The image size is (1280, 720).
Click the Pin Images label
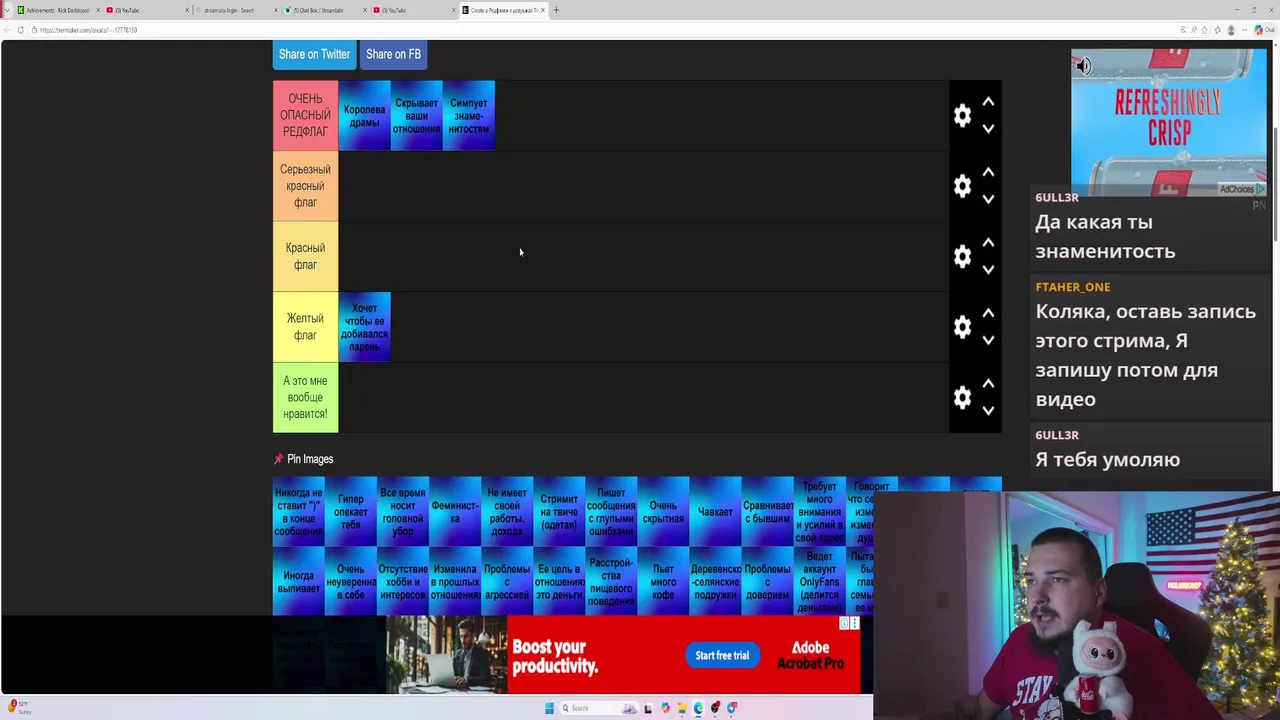(x=310, y=459)
